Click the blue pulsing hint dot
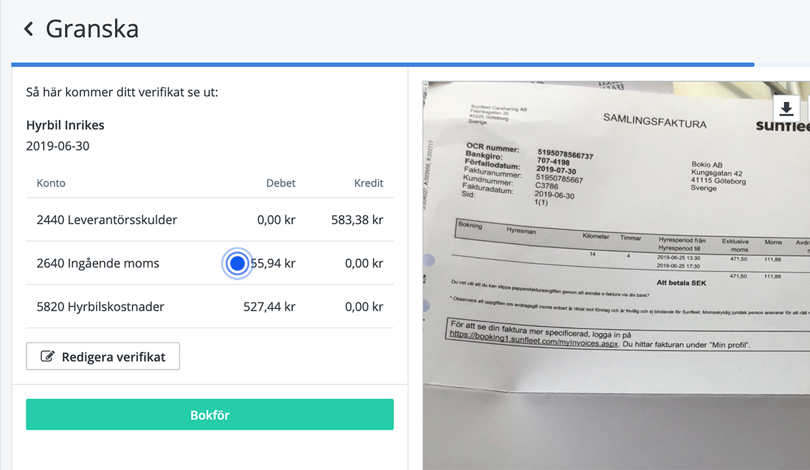810x470 pixels. (x=237, y=263)
